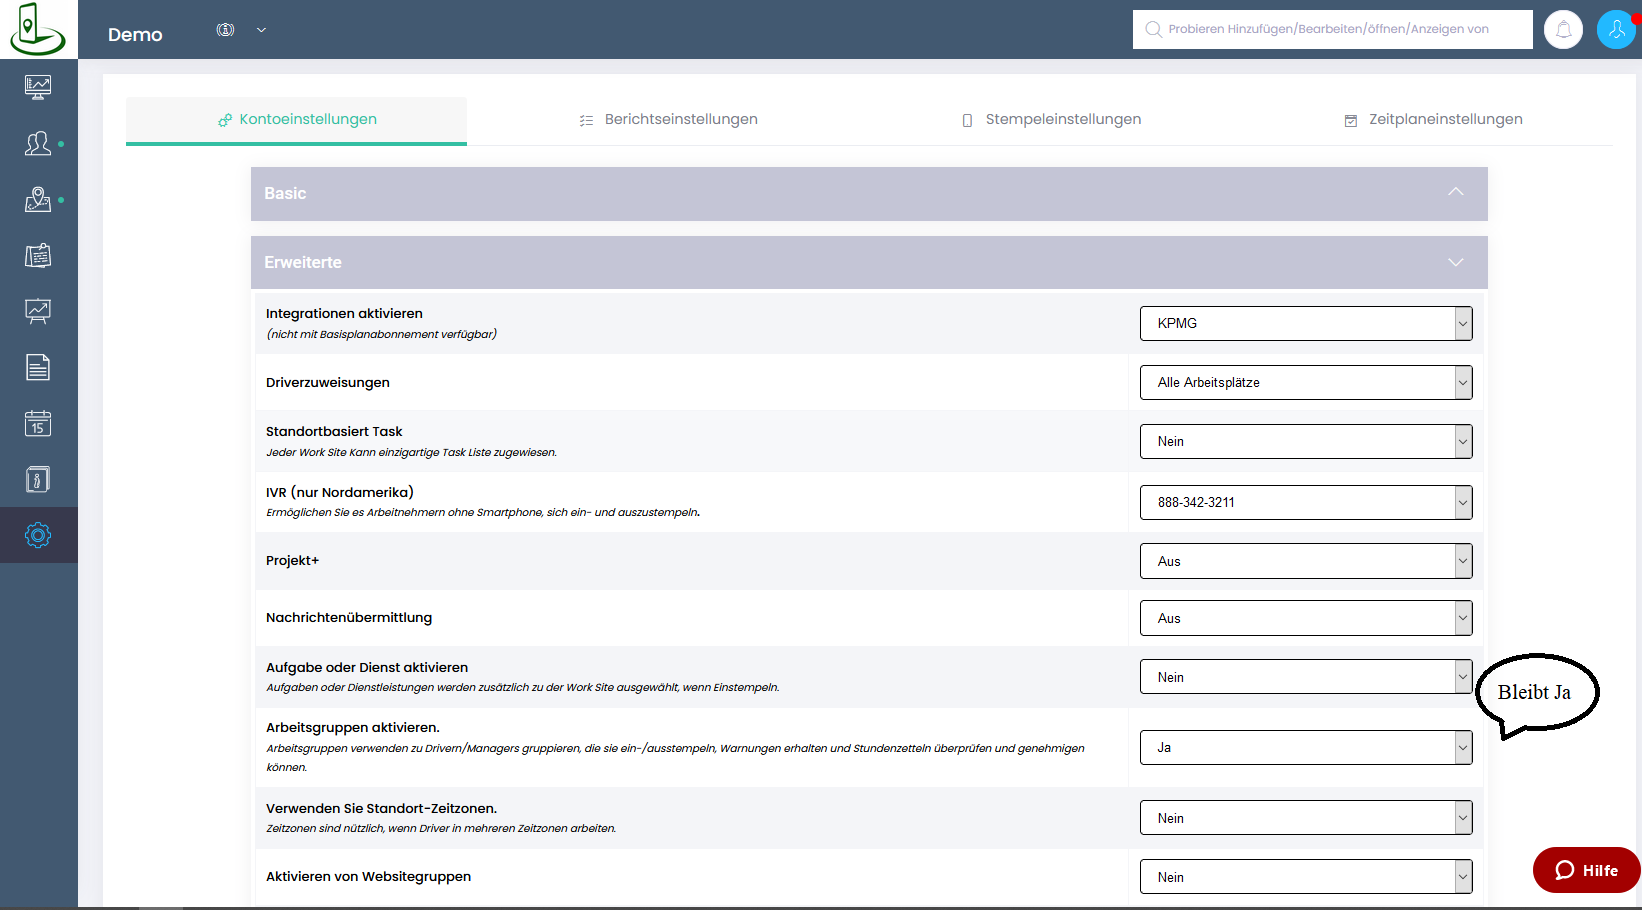Viewport: 1642px width, 910px height.
Task: Open the Projekt+ dropdown
Action: pyautogui.click(x=1306, y=561)
